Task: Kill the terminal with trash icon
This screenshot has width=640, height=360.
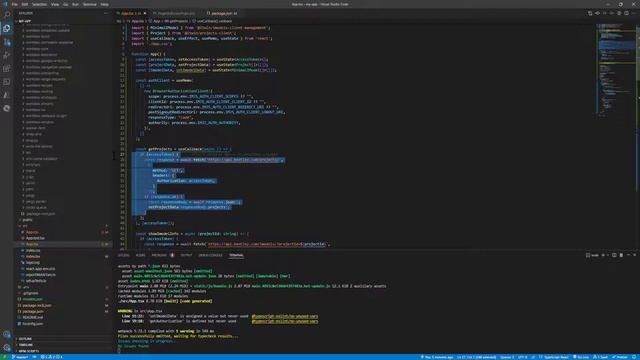Action: 621,255
